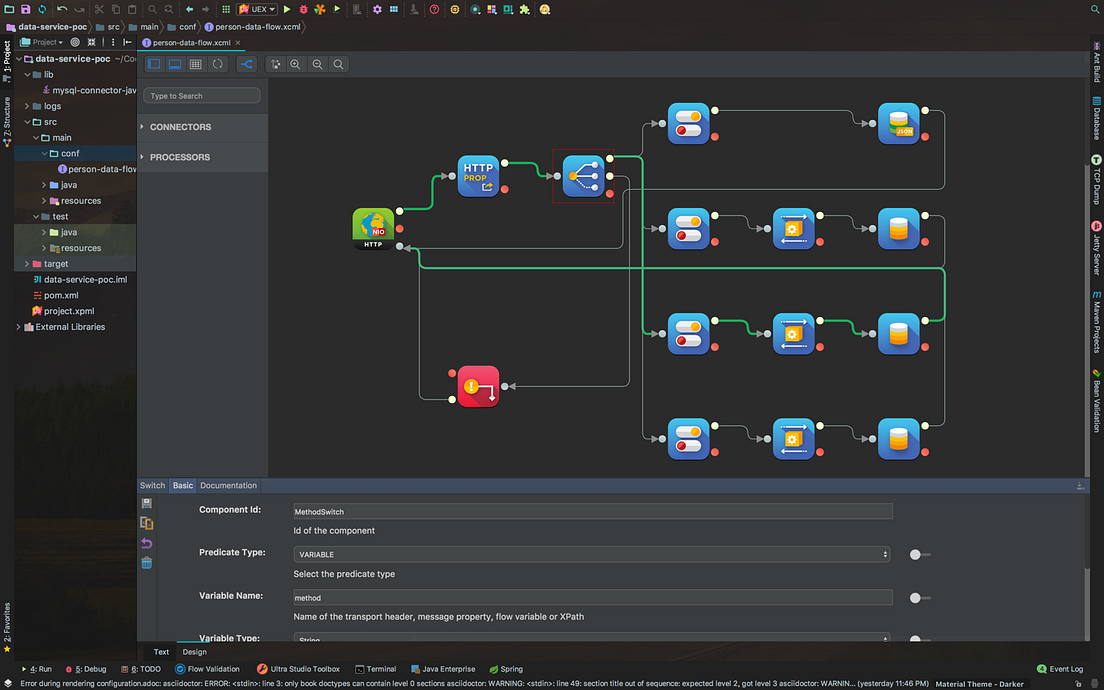Image resolution: width=1104 pixels, height=690 pixels.
Task: Select the flow routing icon in the designer toolbar
Action: tap(247, 63)
